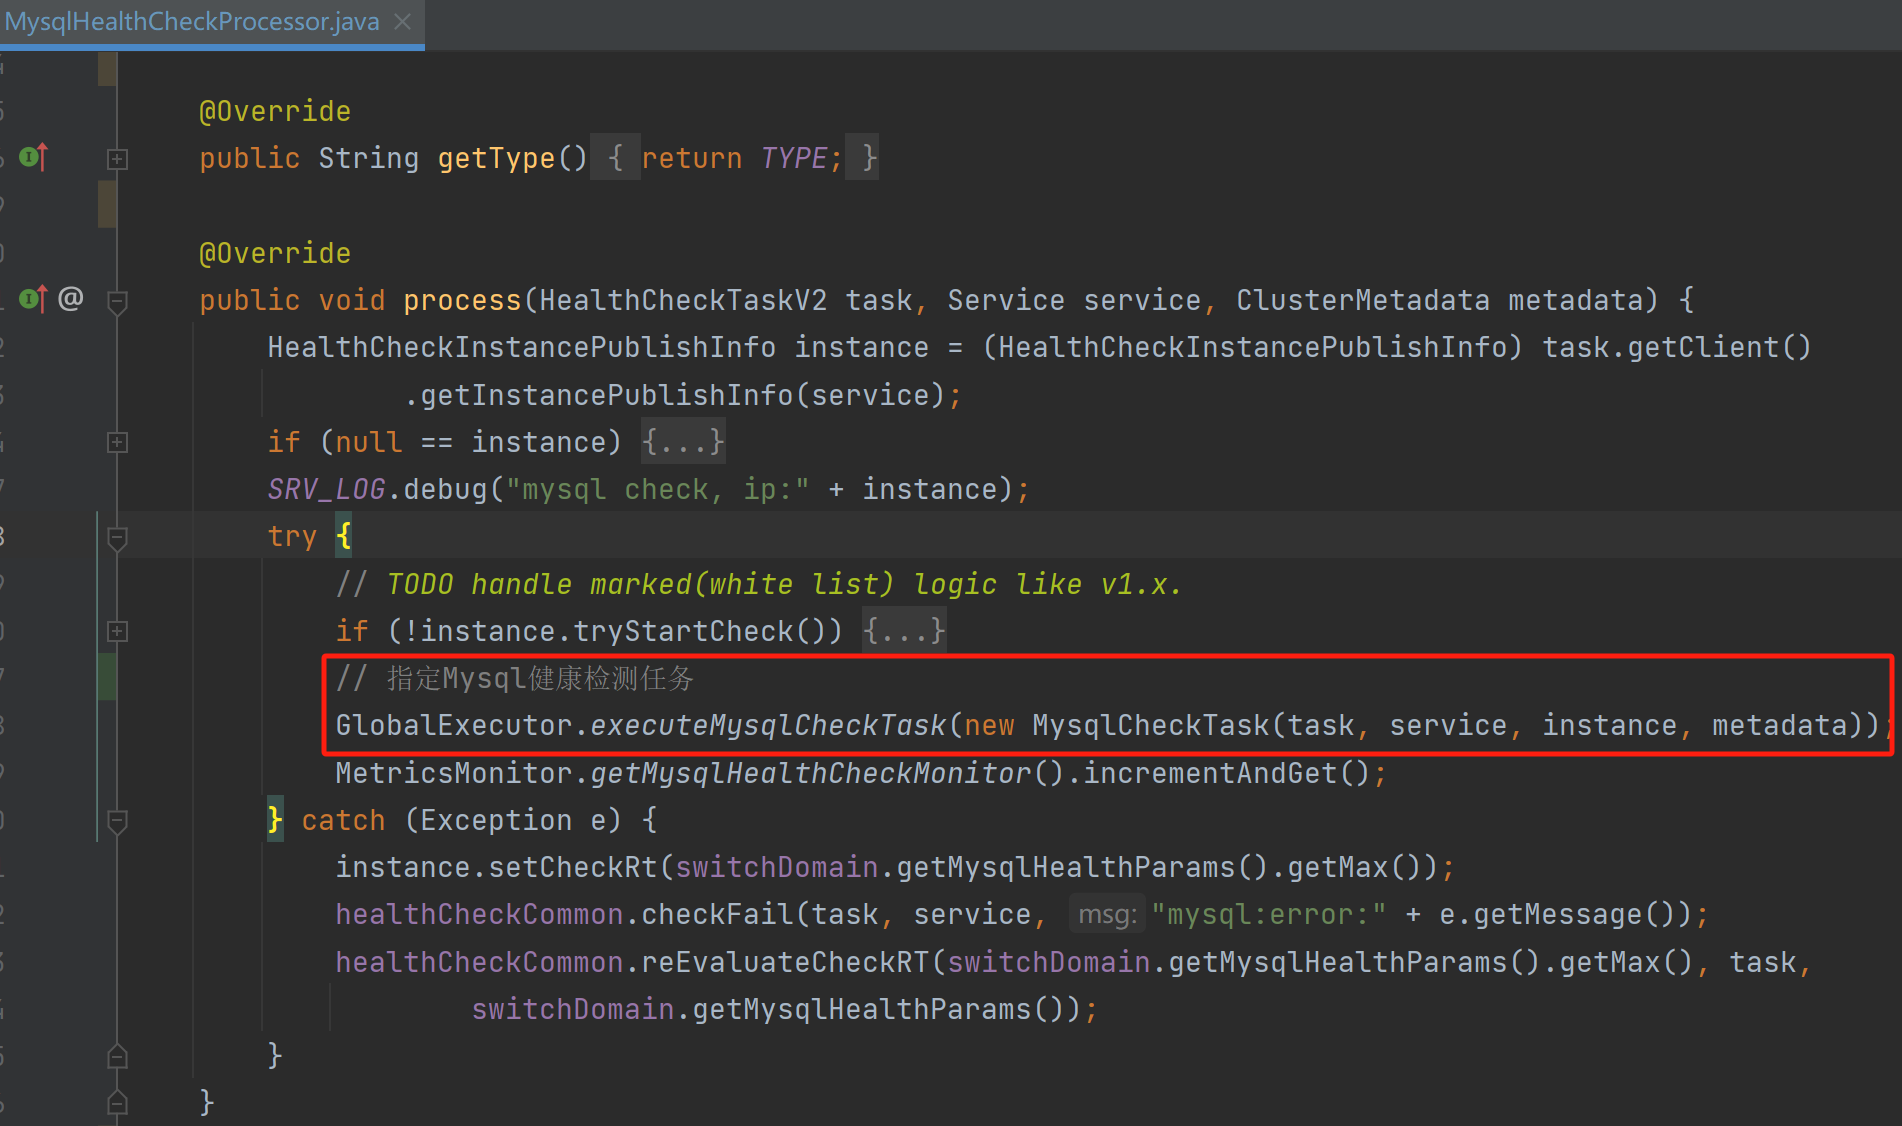The width and height of the screenshot is (1902, 1126).
Task: Unfold the {...} placeholder after 'if (null == instance)'
Action: click(683, 441)
